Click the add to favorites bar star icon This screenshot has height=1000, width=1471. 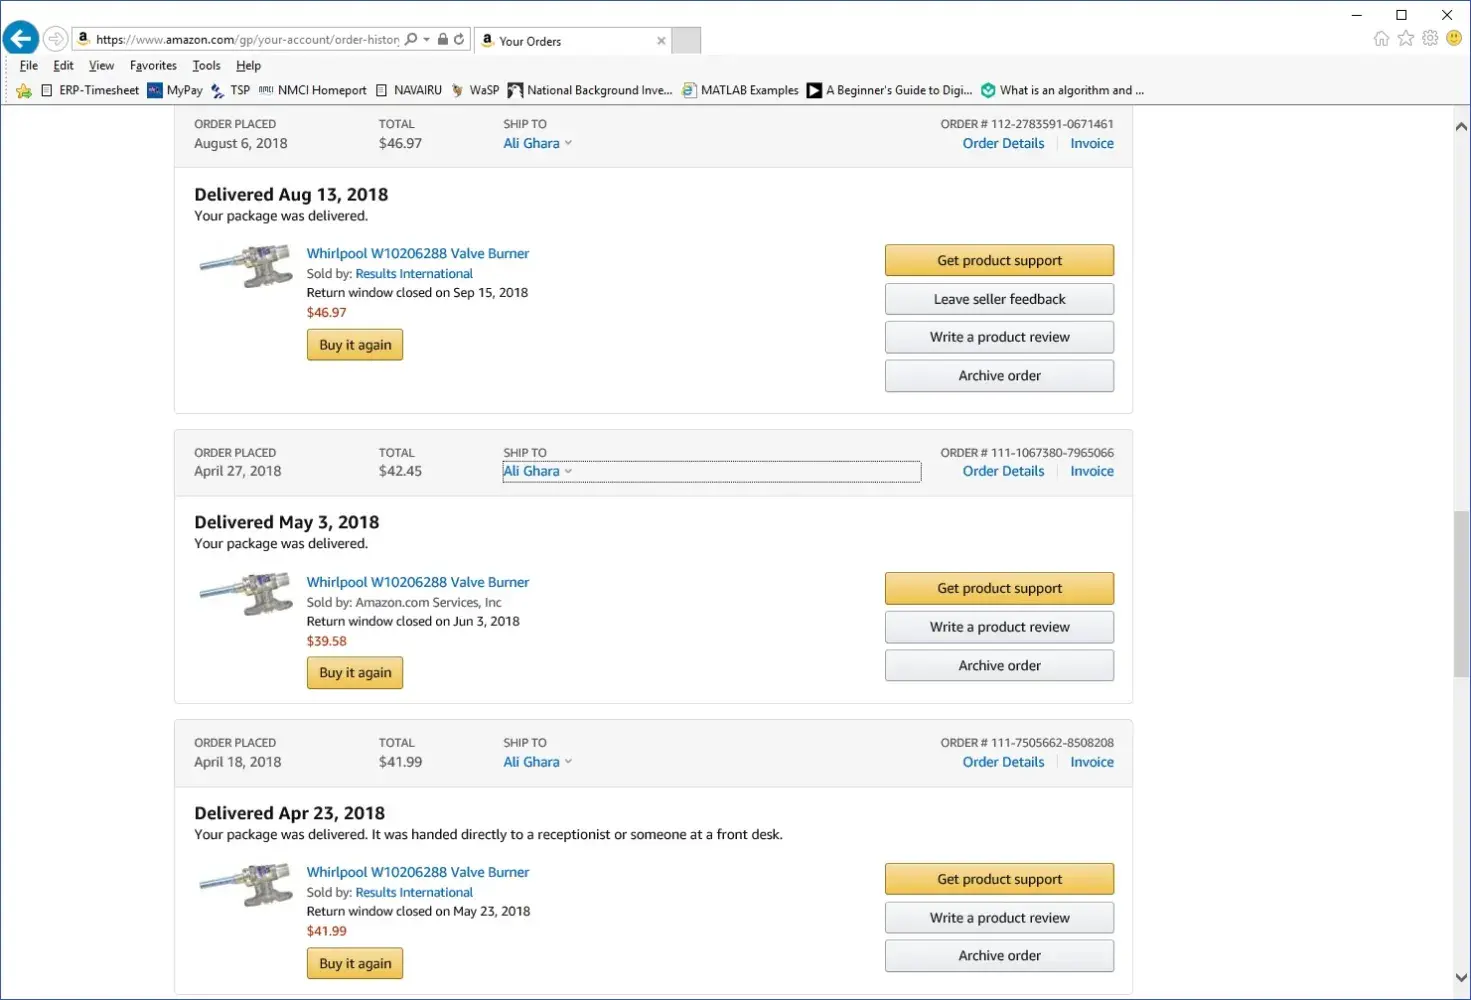tap(24, 91)
